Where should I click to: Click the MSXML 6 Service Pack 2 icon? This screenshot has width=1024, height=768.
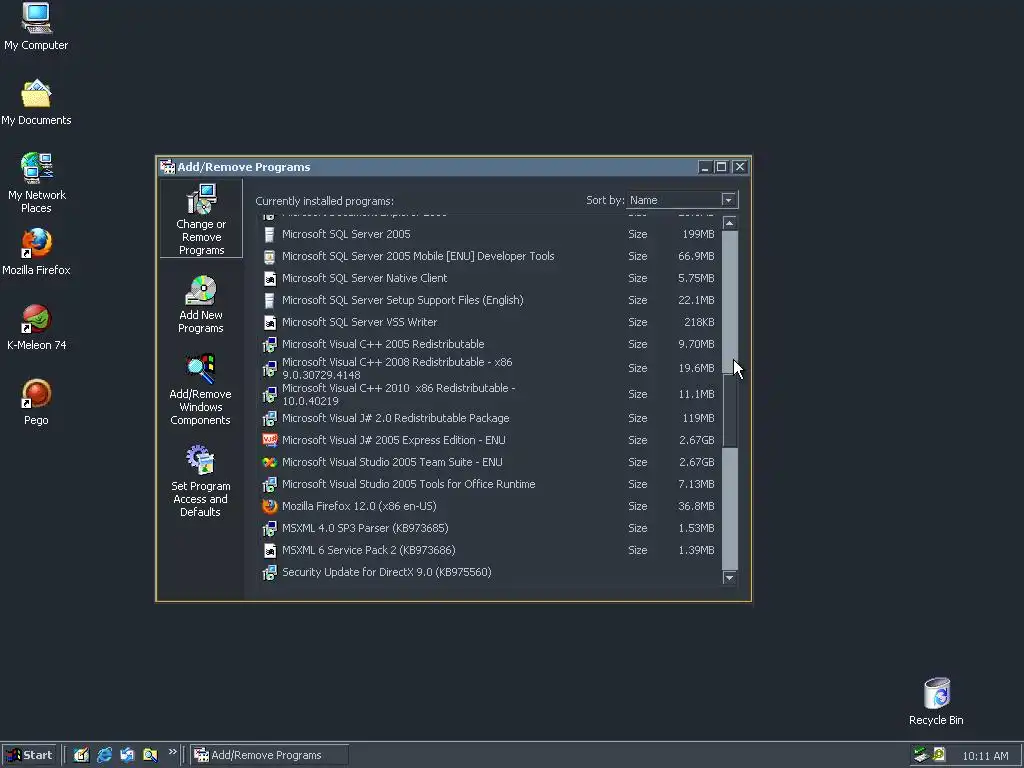coord(269,551)
